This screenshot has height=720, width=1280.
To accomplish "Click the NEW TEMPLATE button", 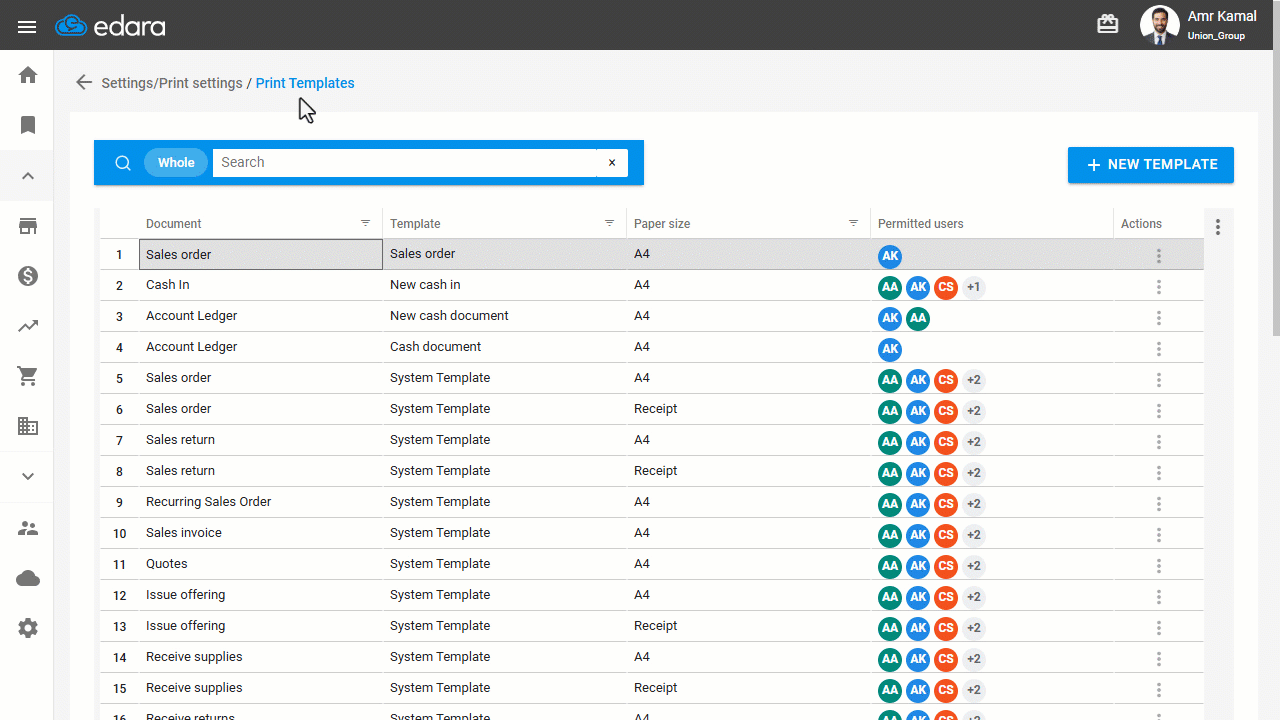I will [1151, 165].
